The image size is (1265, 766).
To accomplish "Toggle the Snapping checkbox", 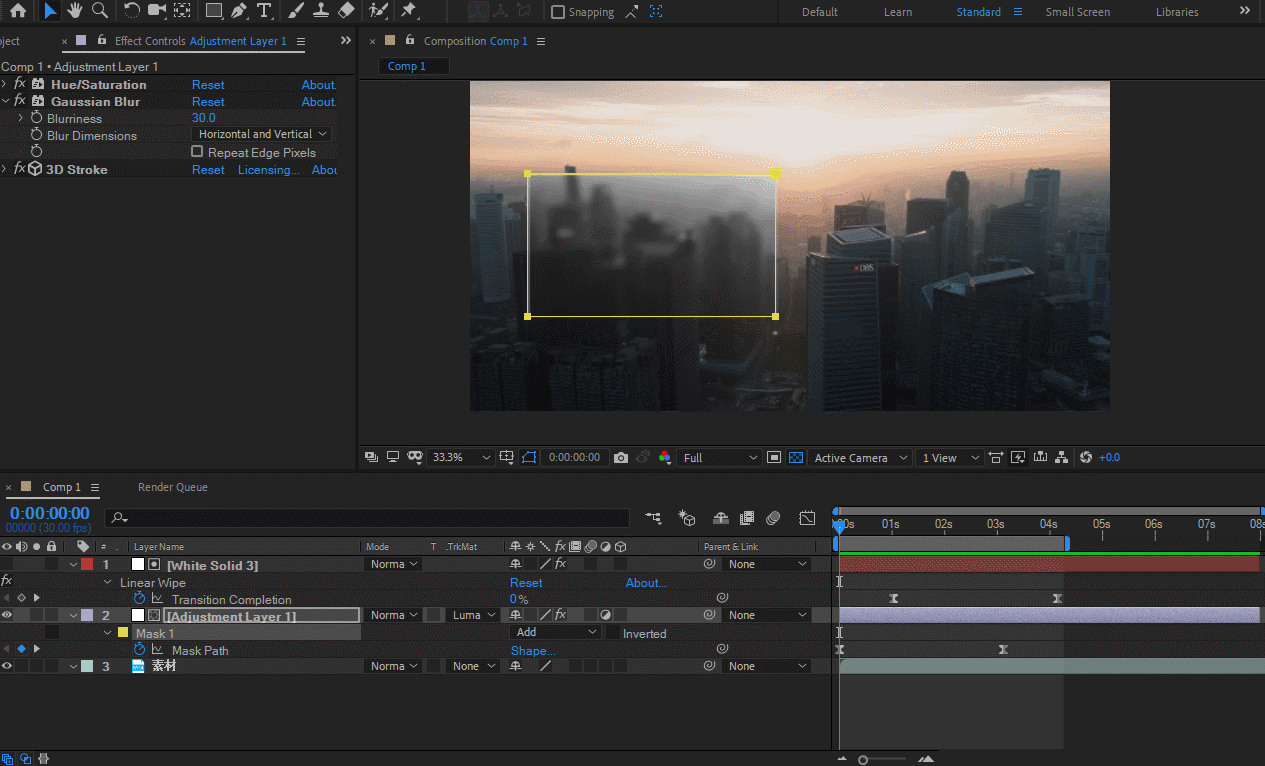I will tap(558, 12).
